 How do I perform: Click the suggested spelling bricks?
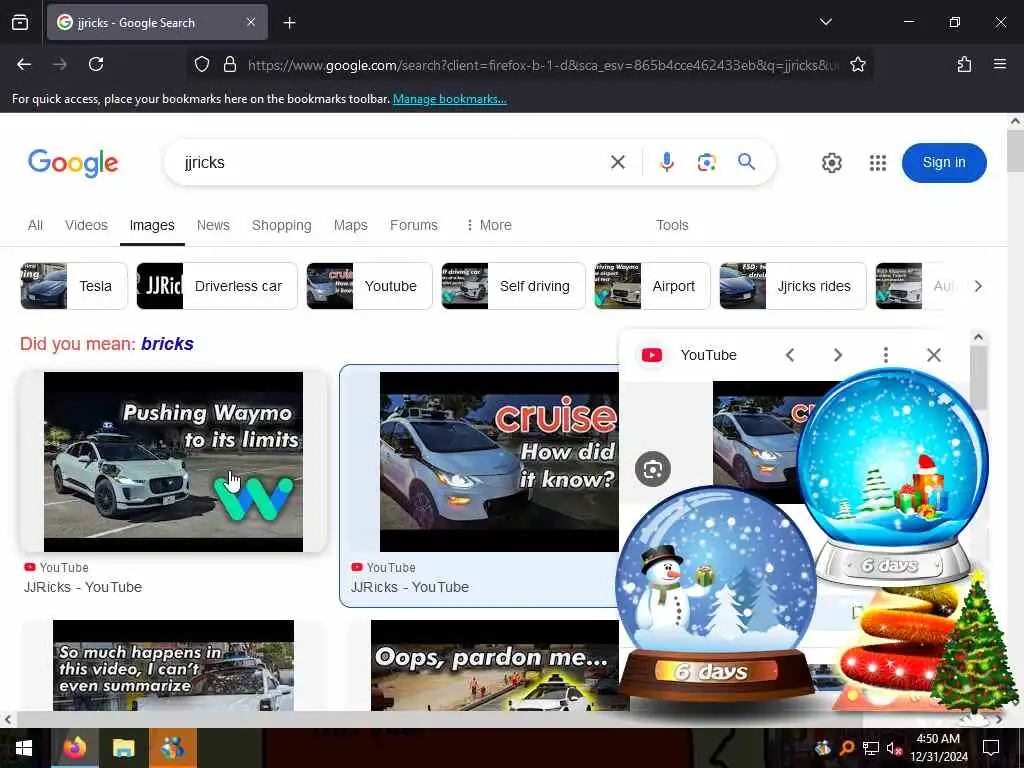167,344
